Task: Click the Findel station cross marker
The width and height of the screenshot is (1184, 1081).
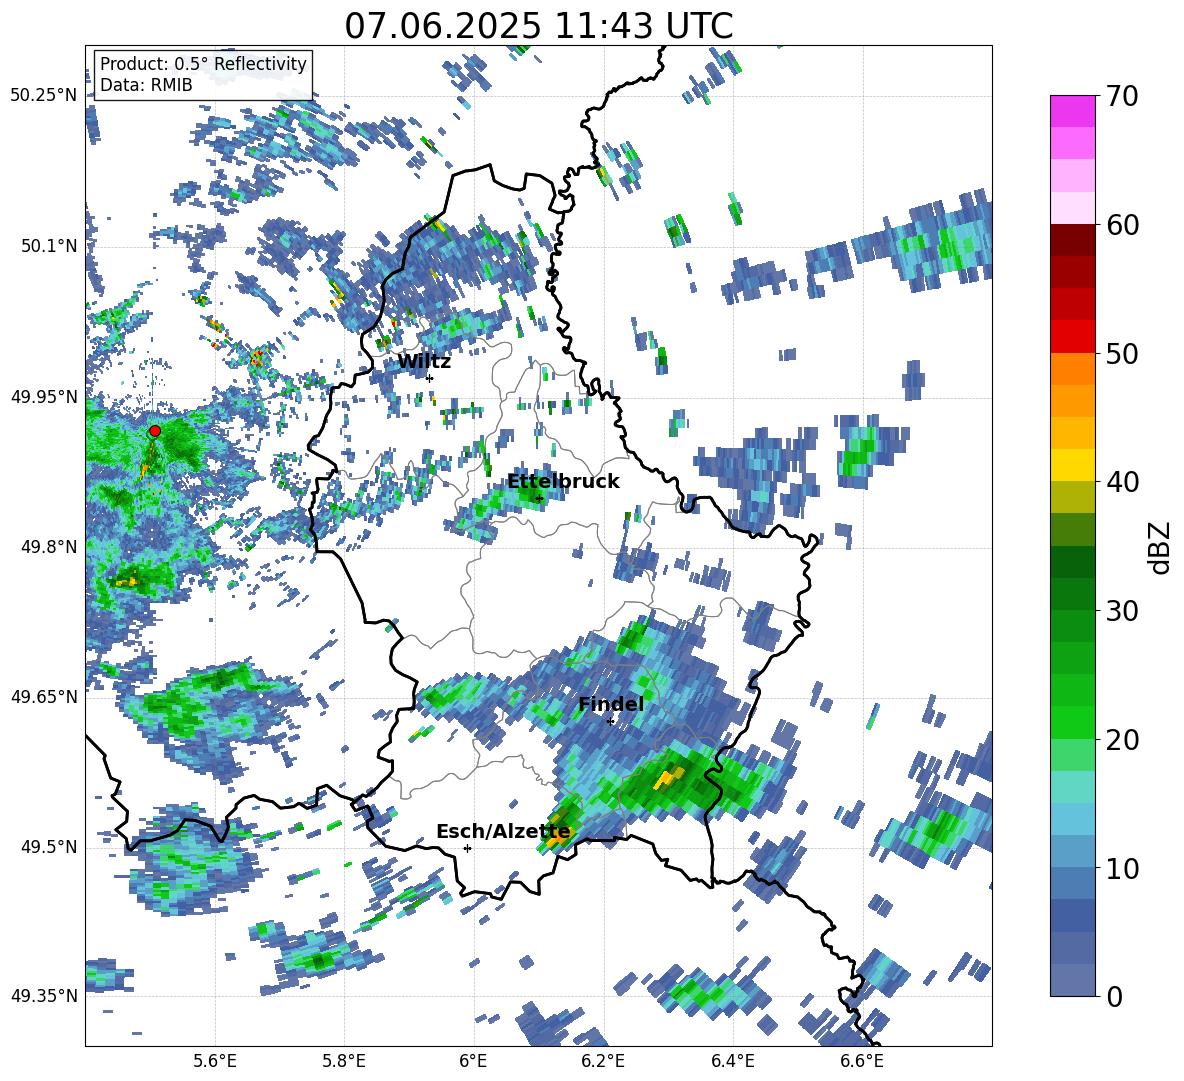Action: [610, 721]
